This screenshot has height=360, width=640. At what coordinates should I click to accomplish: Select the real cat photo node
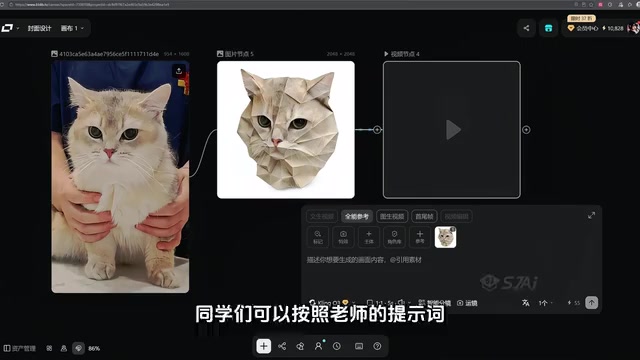tap(120, 177)
